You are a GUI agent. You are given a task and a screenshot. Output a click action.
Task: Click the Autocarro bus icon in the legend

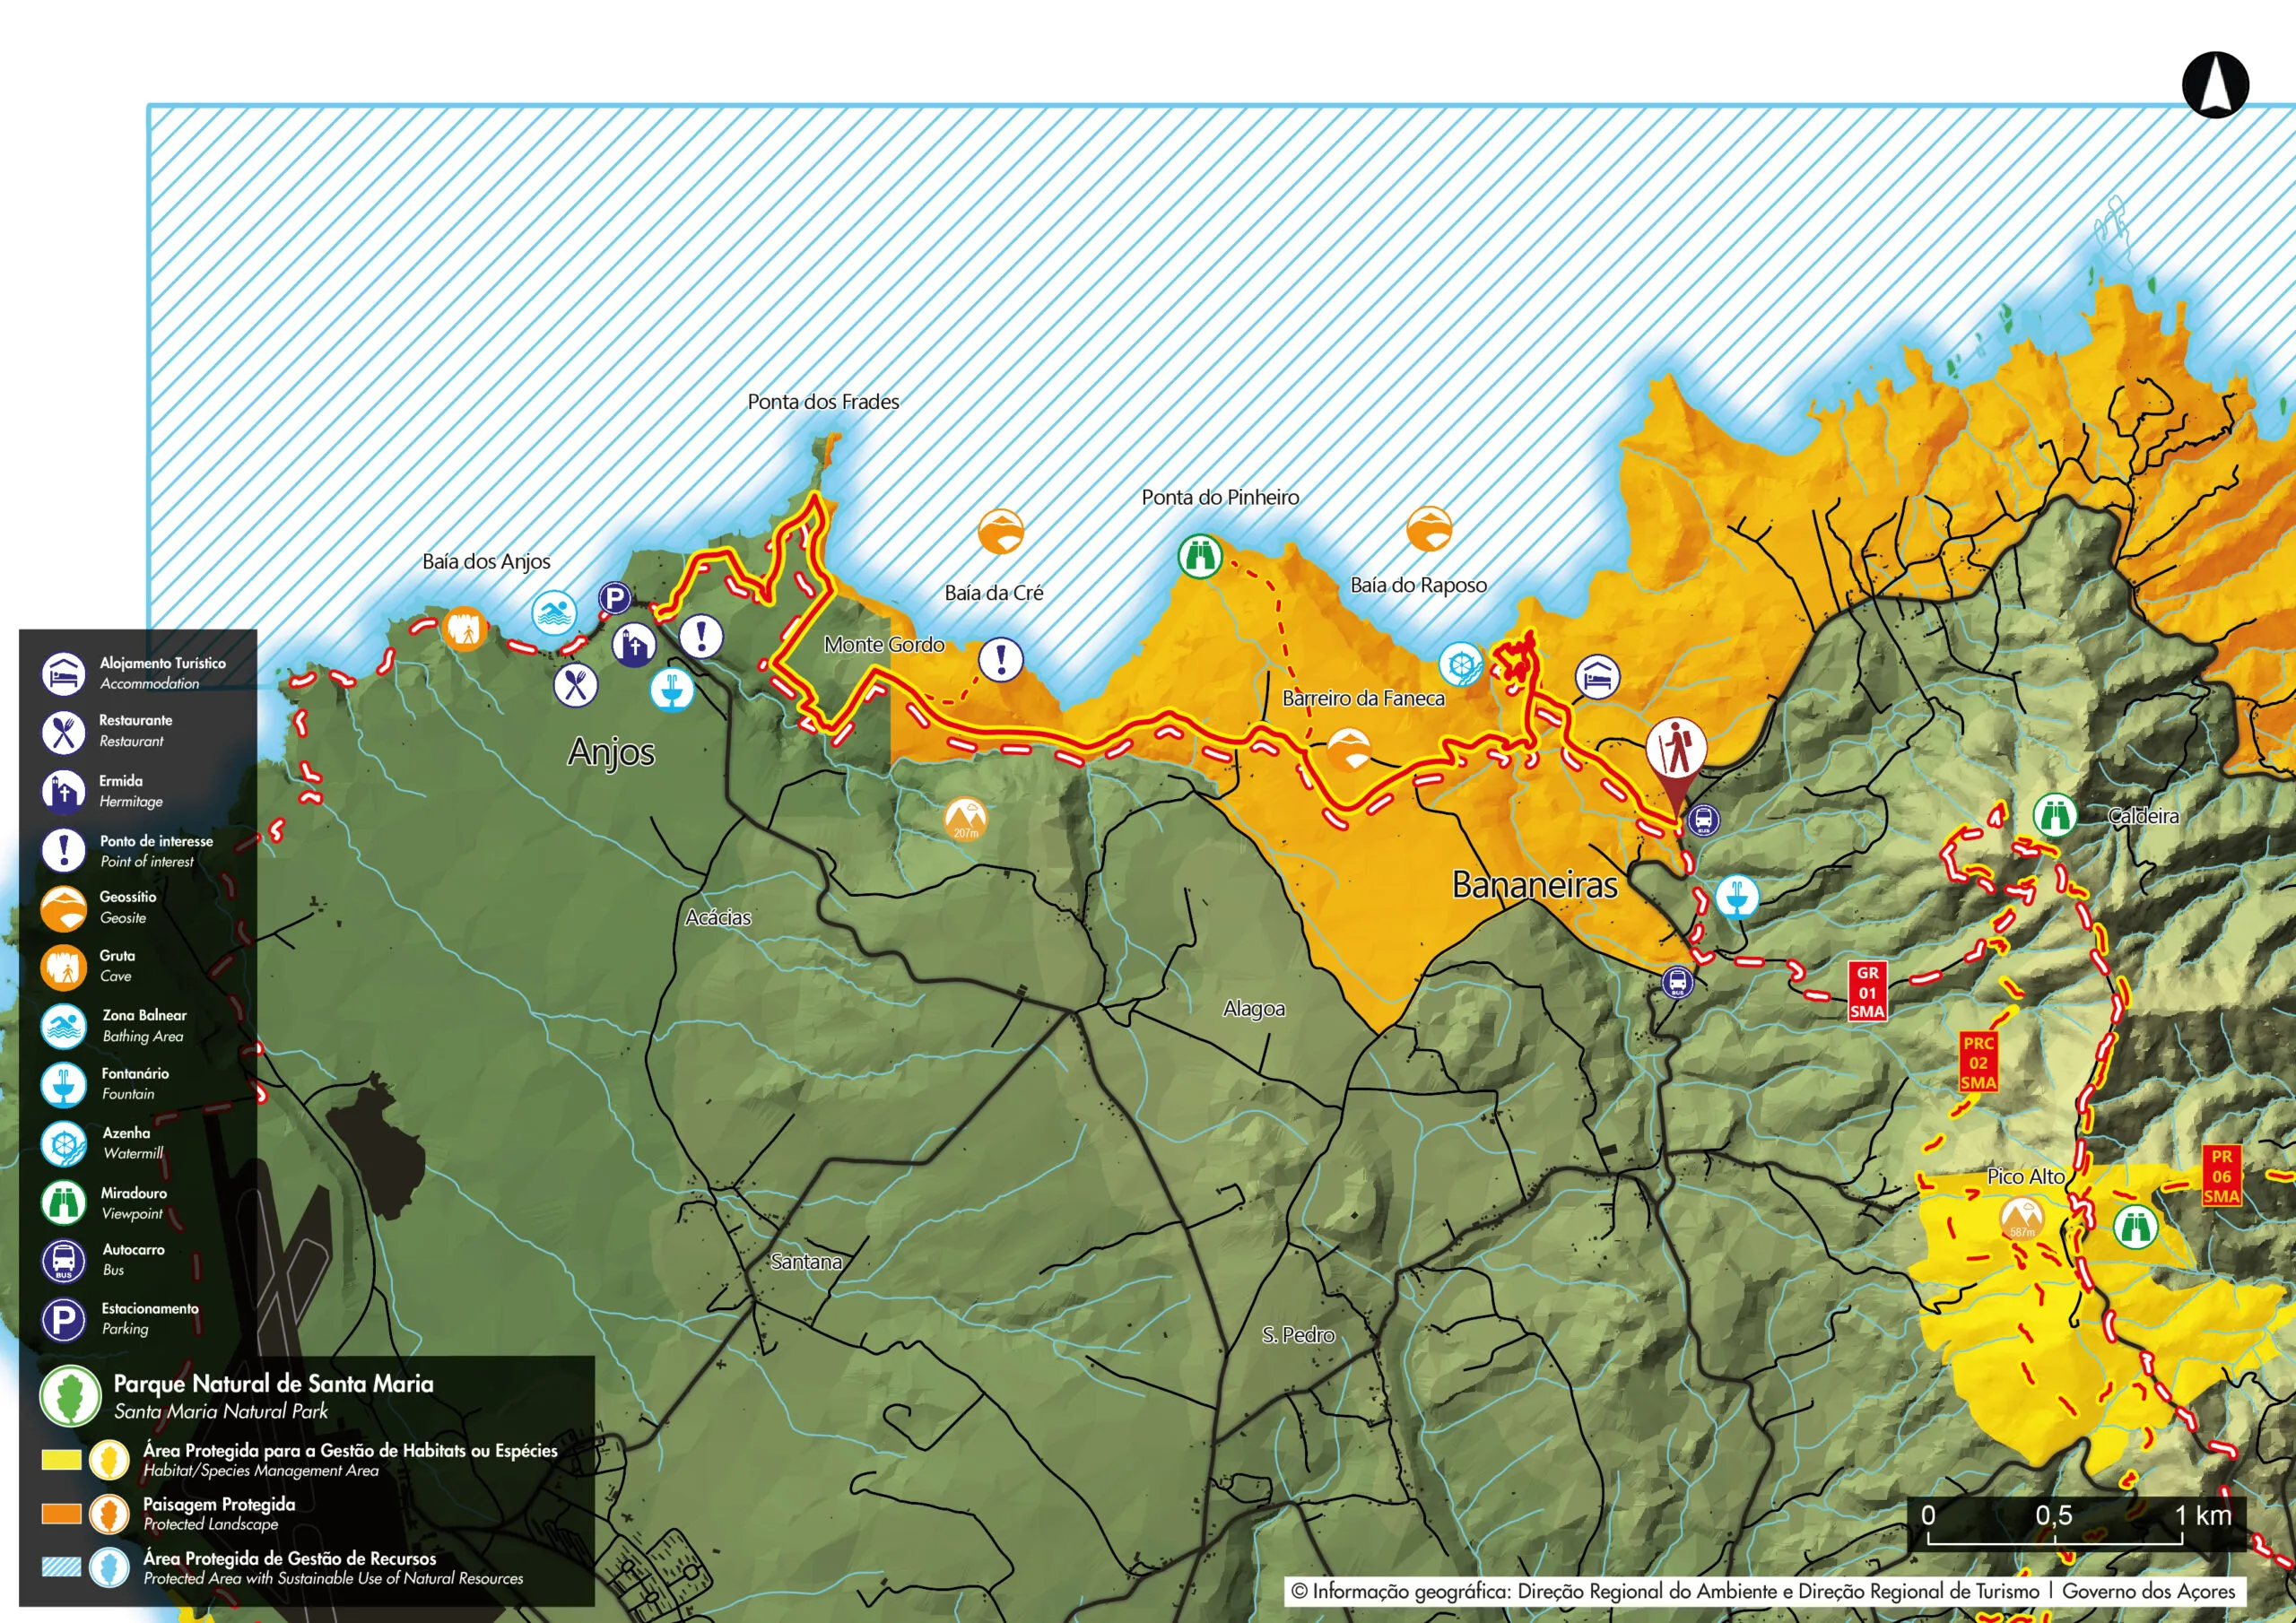(x=64, y=1261)
